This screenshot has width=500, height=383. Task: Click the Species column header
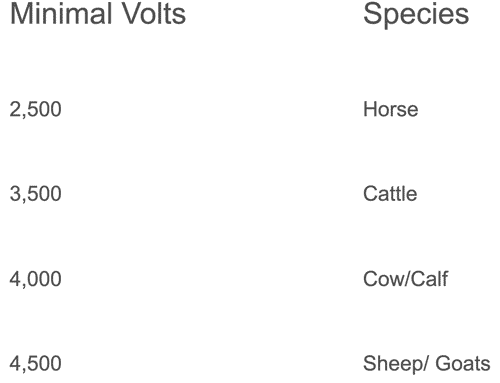click(416, 15)
